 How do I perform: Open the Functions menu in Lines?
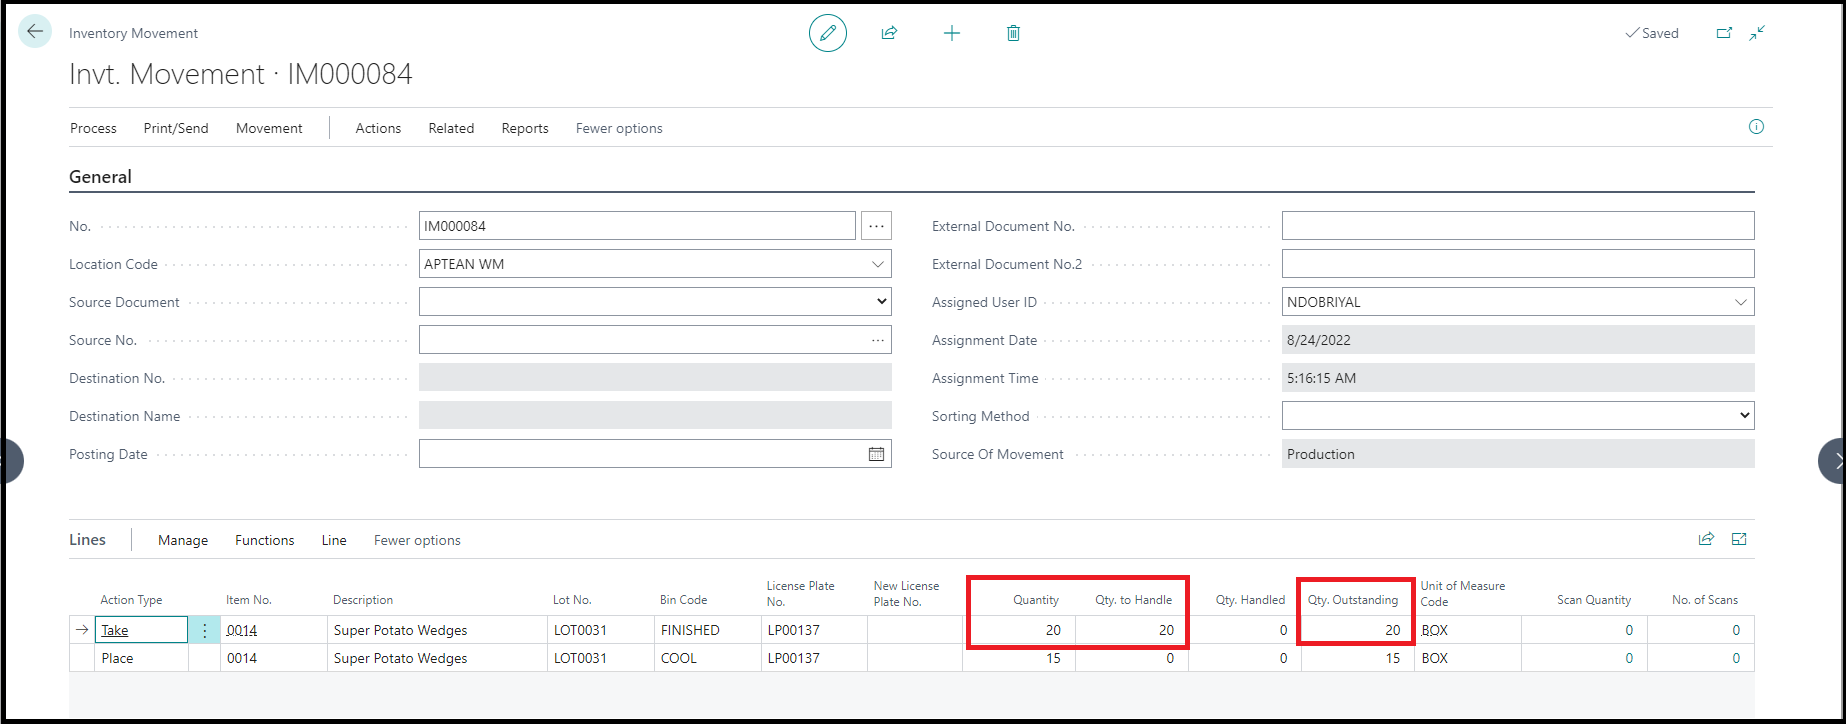(264, 540)
